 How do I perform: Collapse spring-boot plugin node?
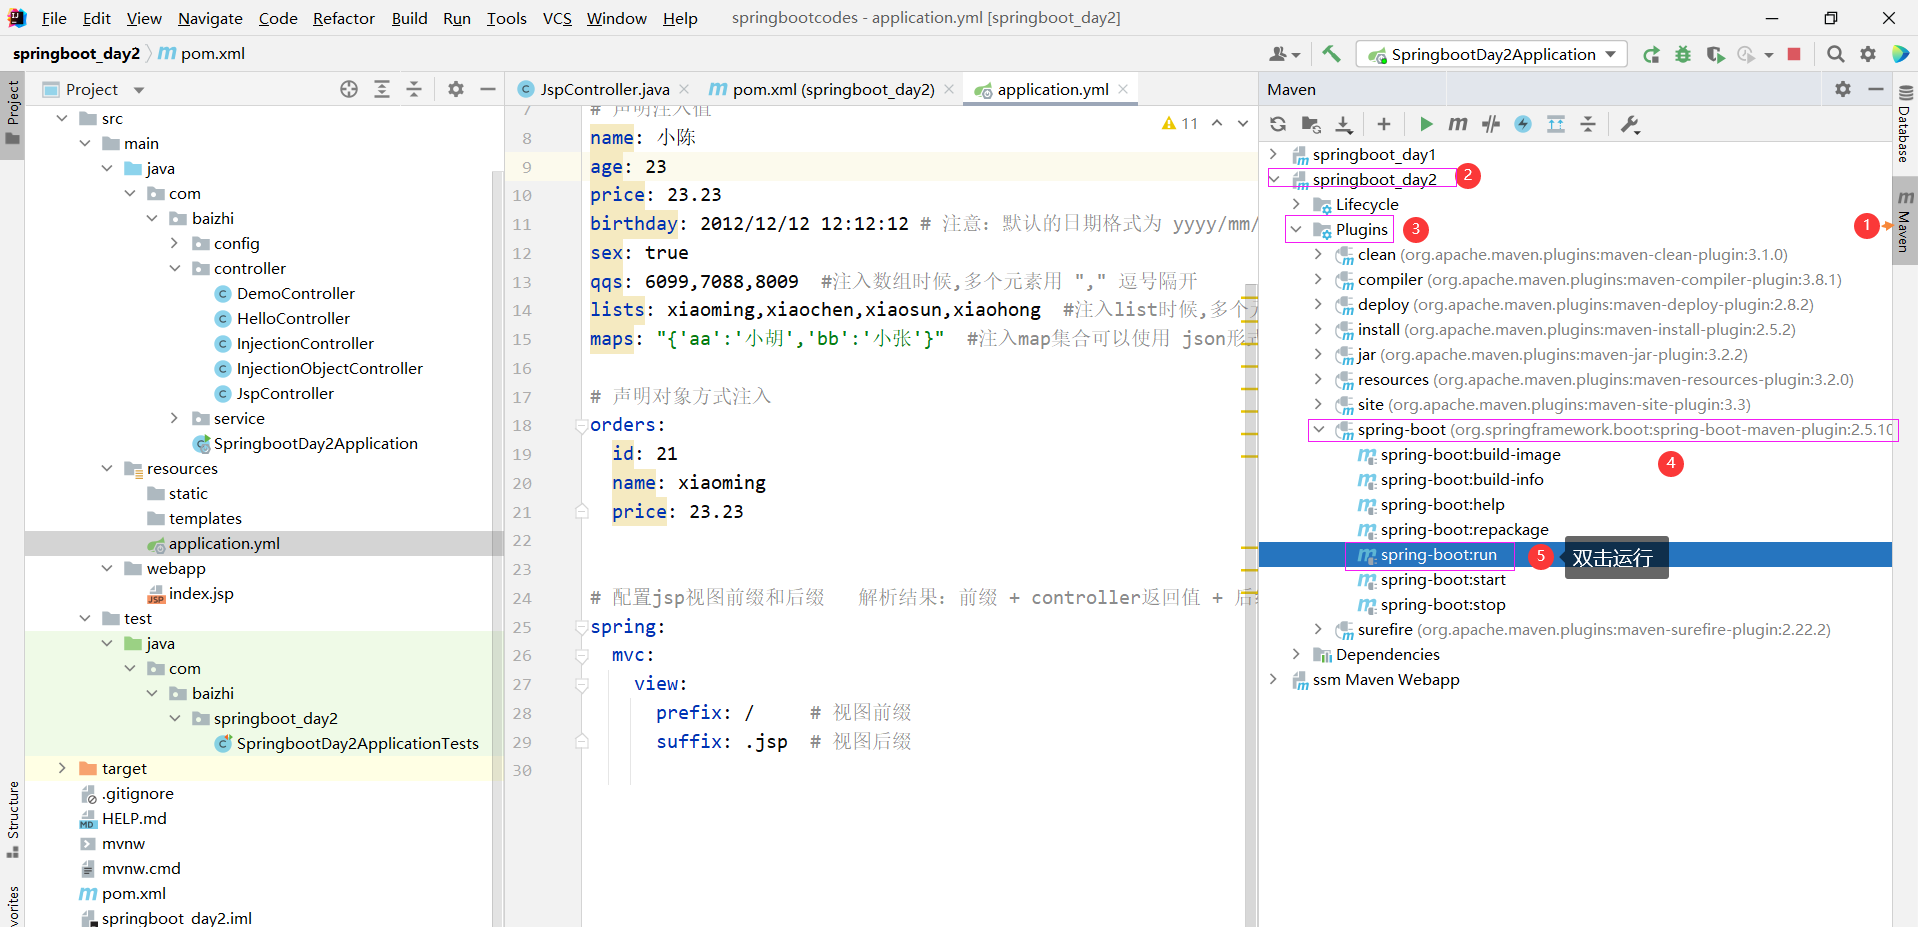point(1318,429)
